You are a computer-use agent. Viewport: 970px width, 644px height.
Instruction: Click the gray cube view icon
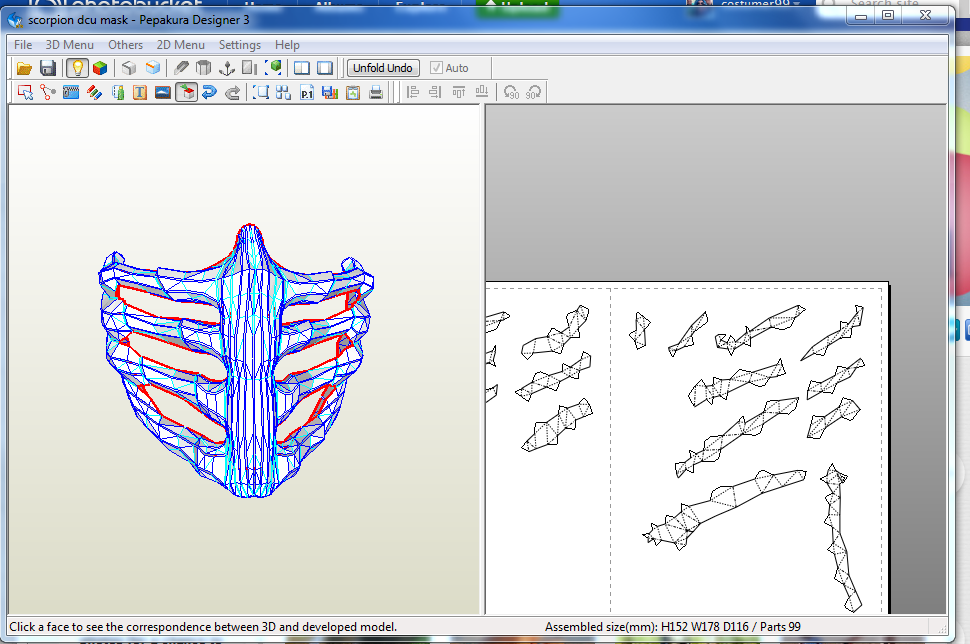click(x=129, y=68)
